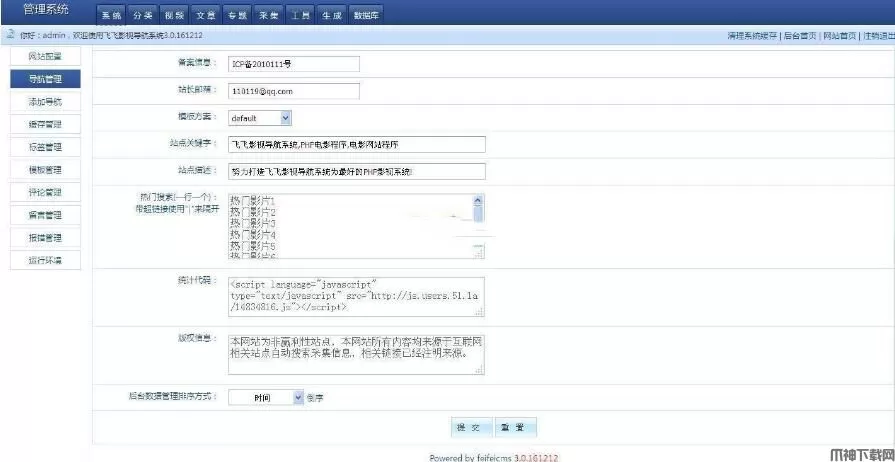This screenshot has width=895, height=462.
Task: Click the hot search textarea scrollbar thumb
Action: (478, 213)
